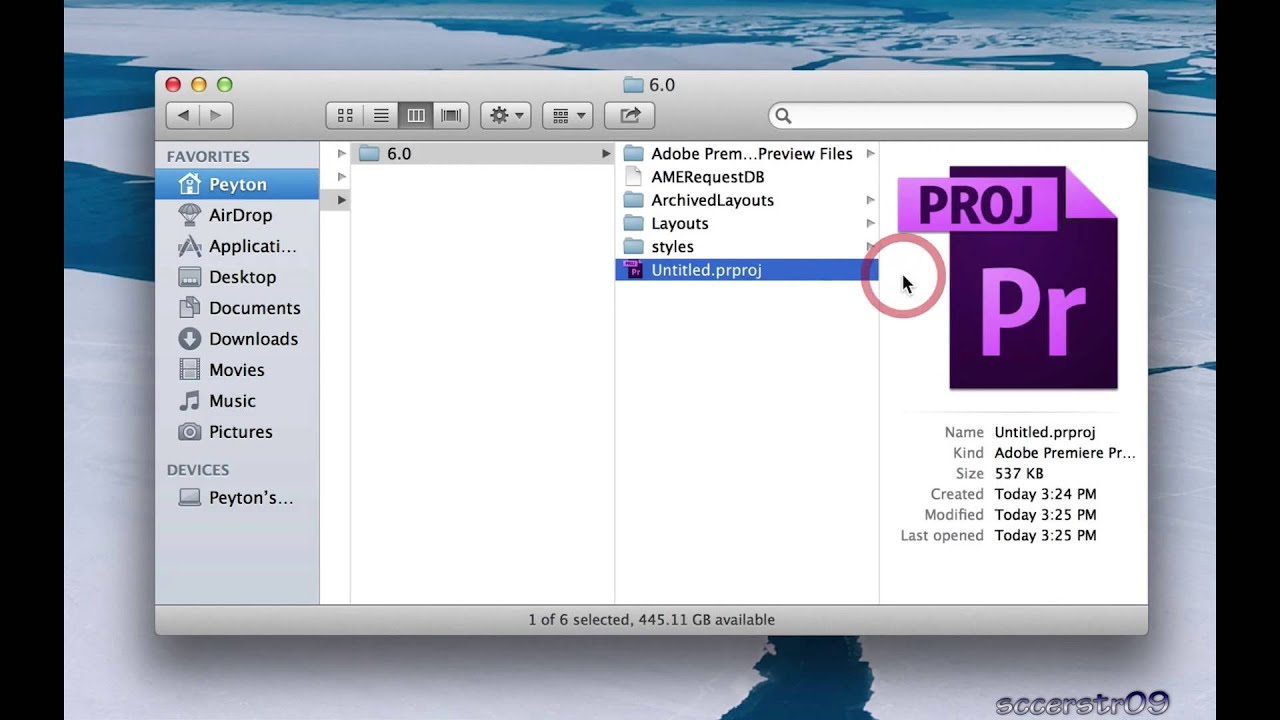Open the Desktop sidebar item
Image resolution: width=1280 pixels, height=720 pixels.
point(237,277)
